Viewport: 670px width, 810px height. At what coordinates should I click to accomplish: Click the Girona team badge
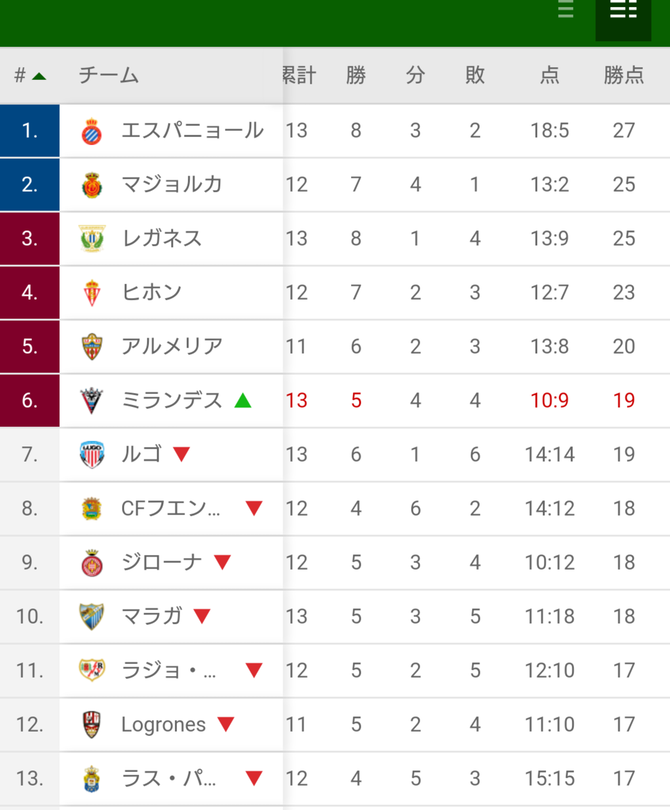92,563
